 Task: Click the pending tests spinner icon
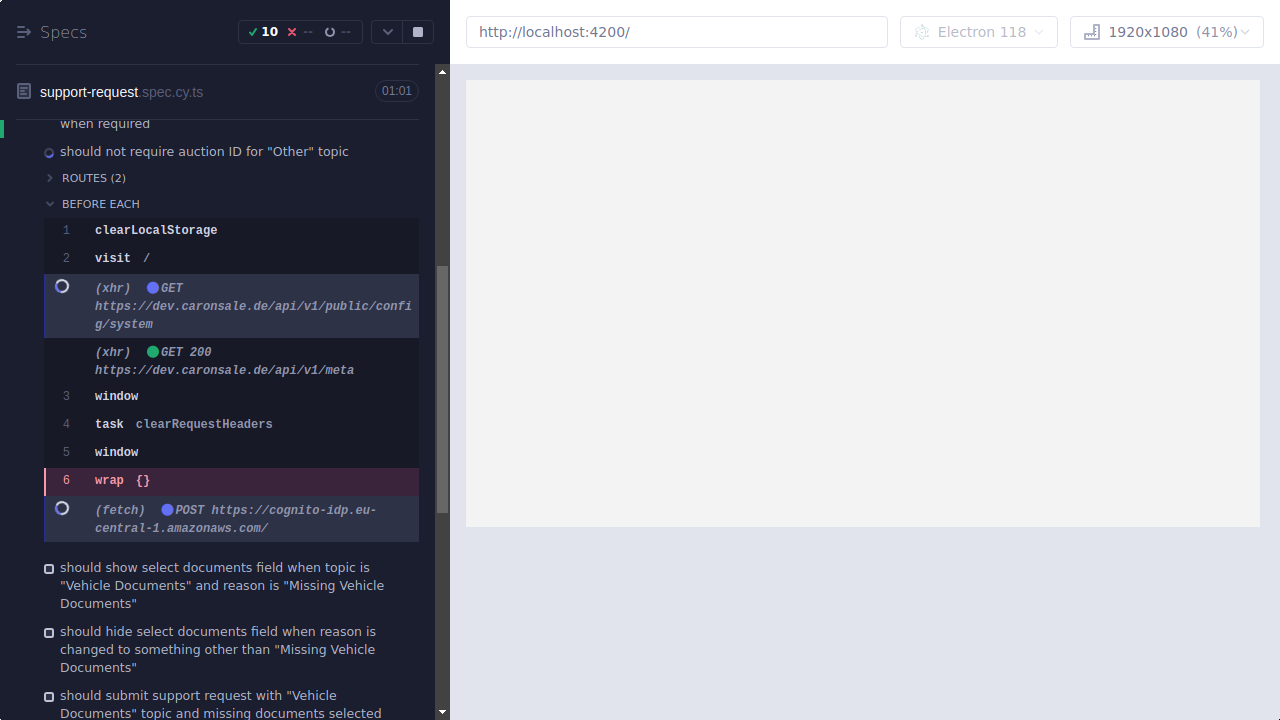pyautogui.click(x=329, y=31)
